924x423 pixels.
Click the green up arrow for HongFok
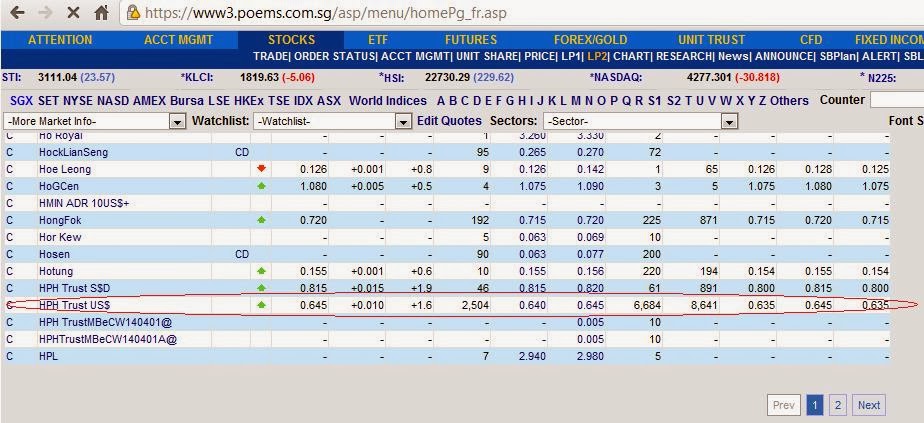pos(262,220)
